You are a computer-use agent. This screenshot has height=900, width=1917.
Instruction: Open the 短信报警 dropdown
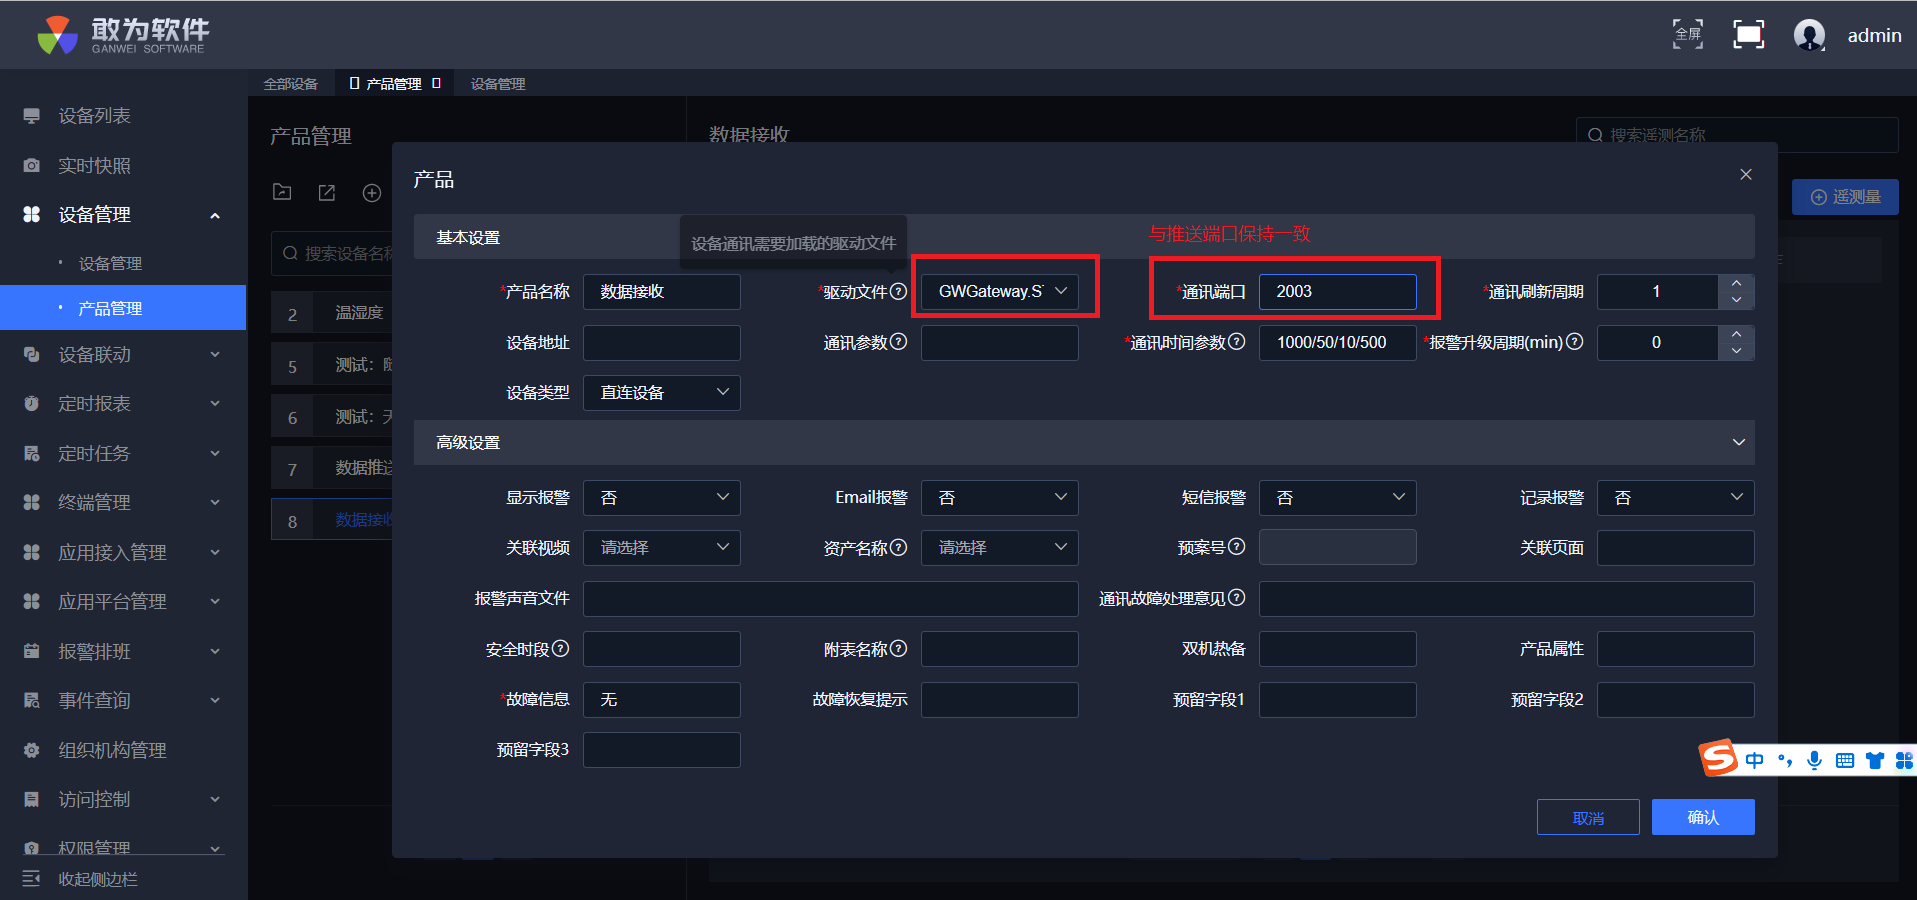(1338, 498)
